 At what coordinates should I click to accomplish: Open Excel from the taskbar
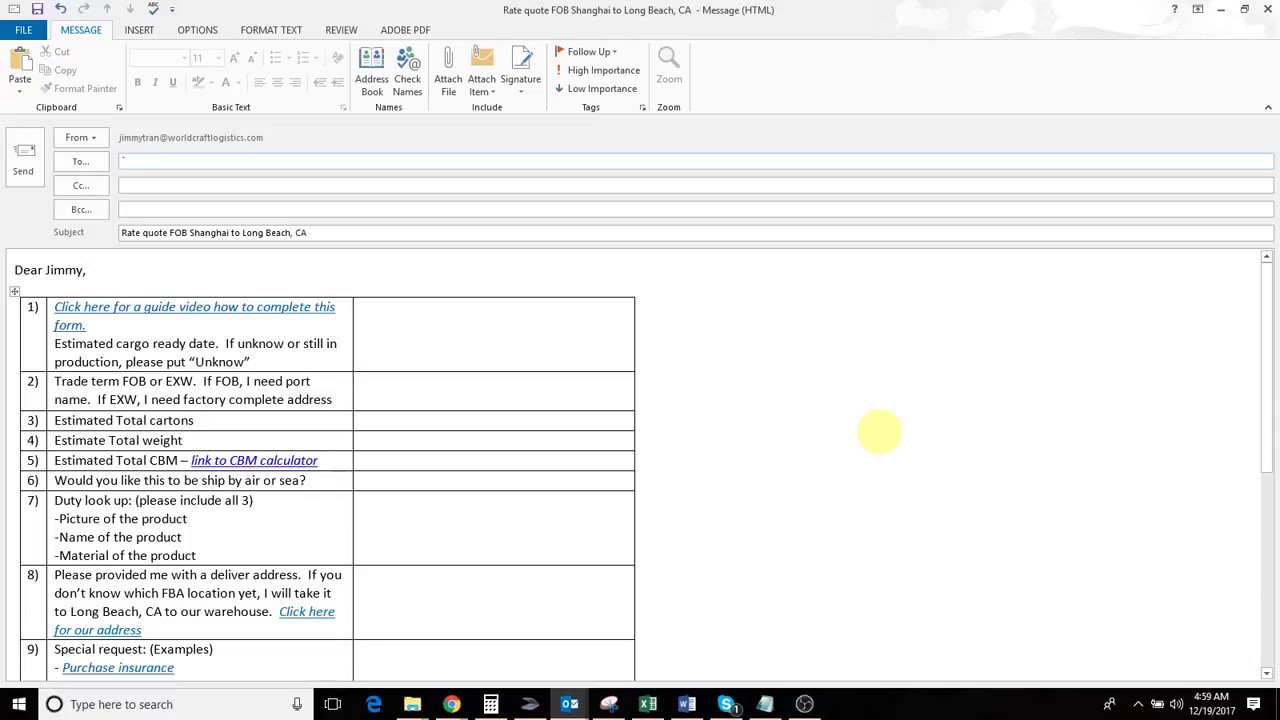pyautogui.click(x=647, y=704)
